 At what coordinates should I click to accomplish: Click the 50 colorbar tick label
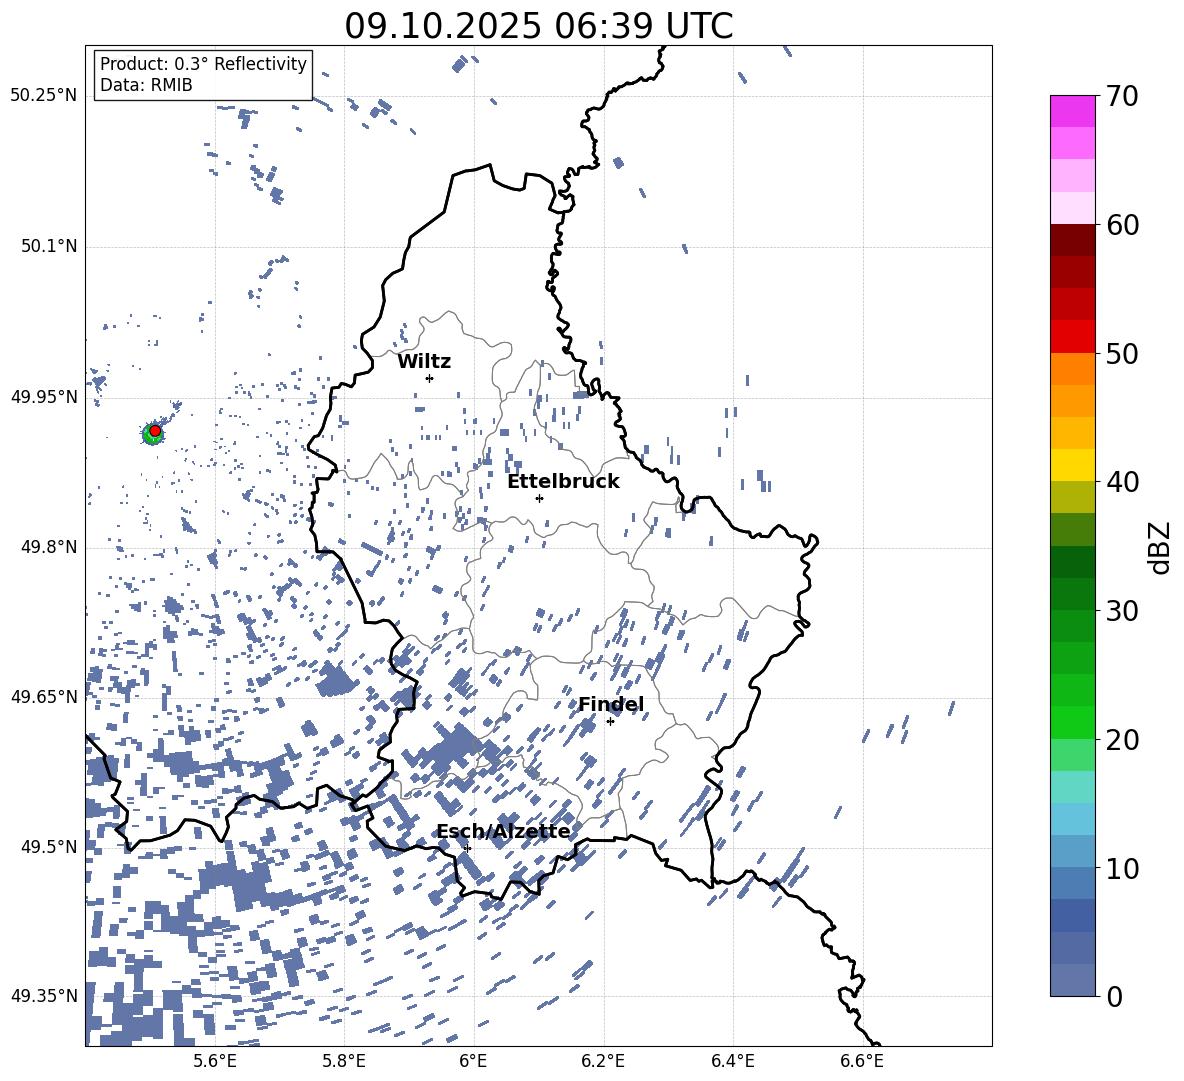point(1122,353)
